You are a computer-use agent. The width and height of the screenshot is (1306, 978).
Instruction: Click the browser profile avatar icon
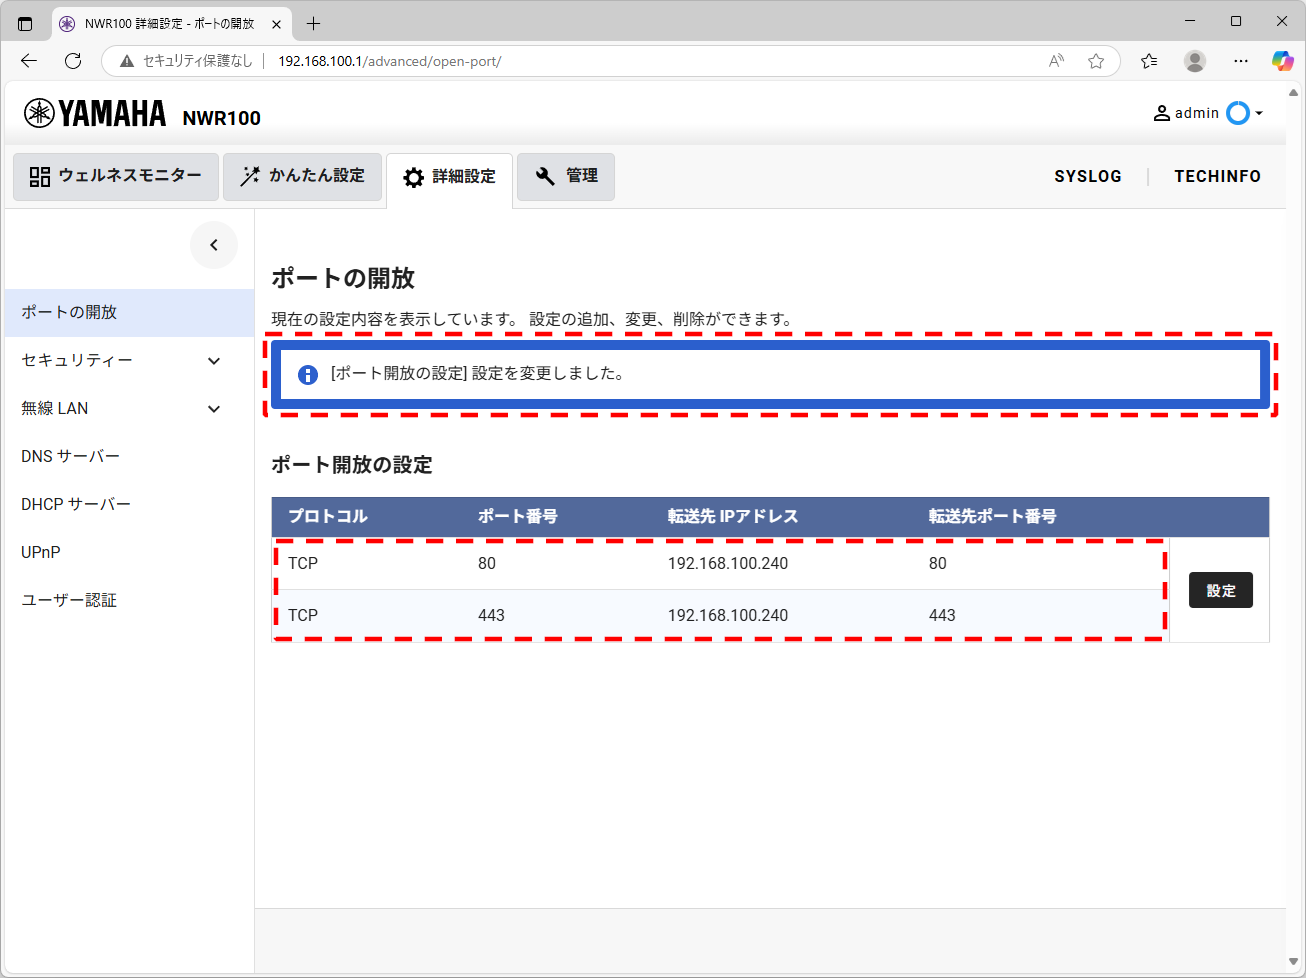pyautogui.click(x=1194, y=61)
